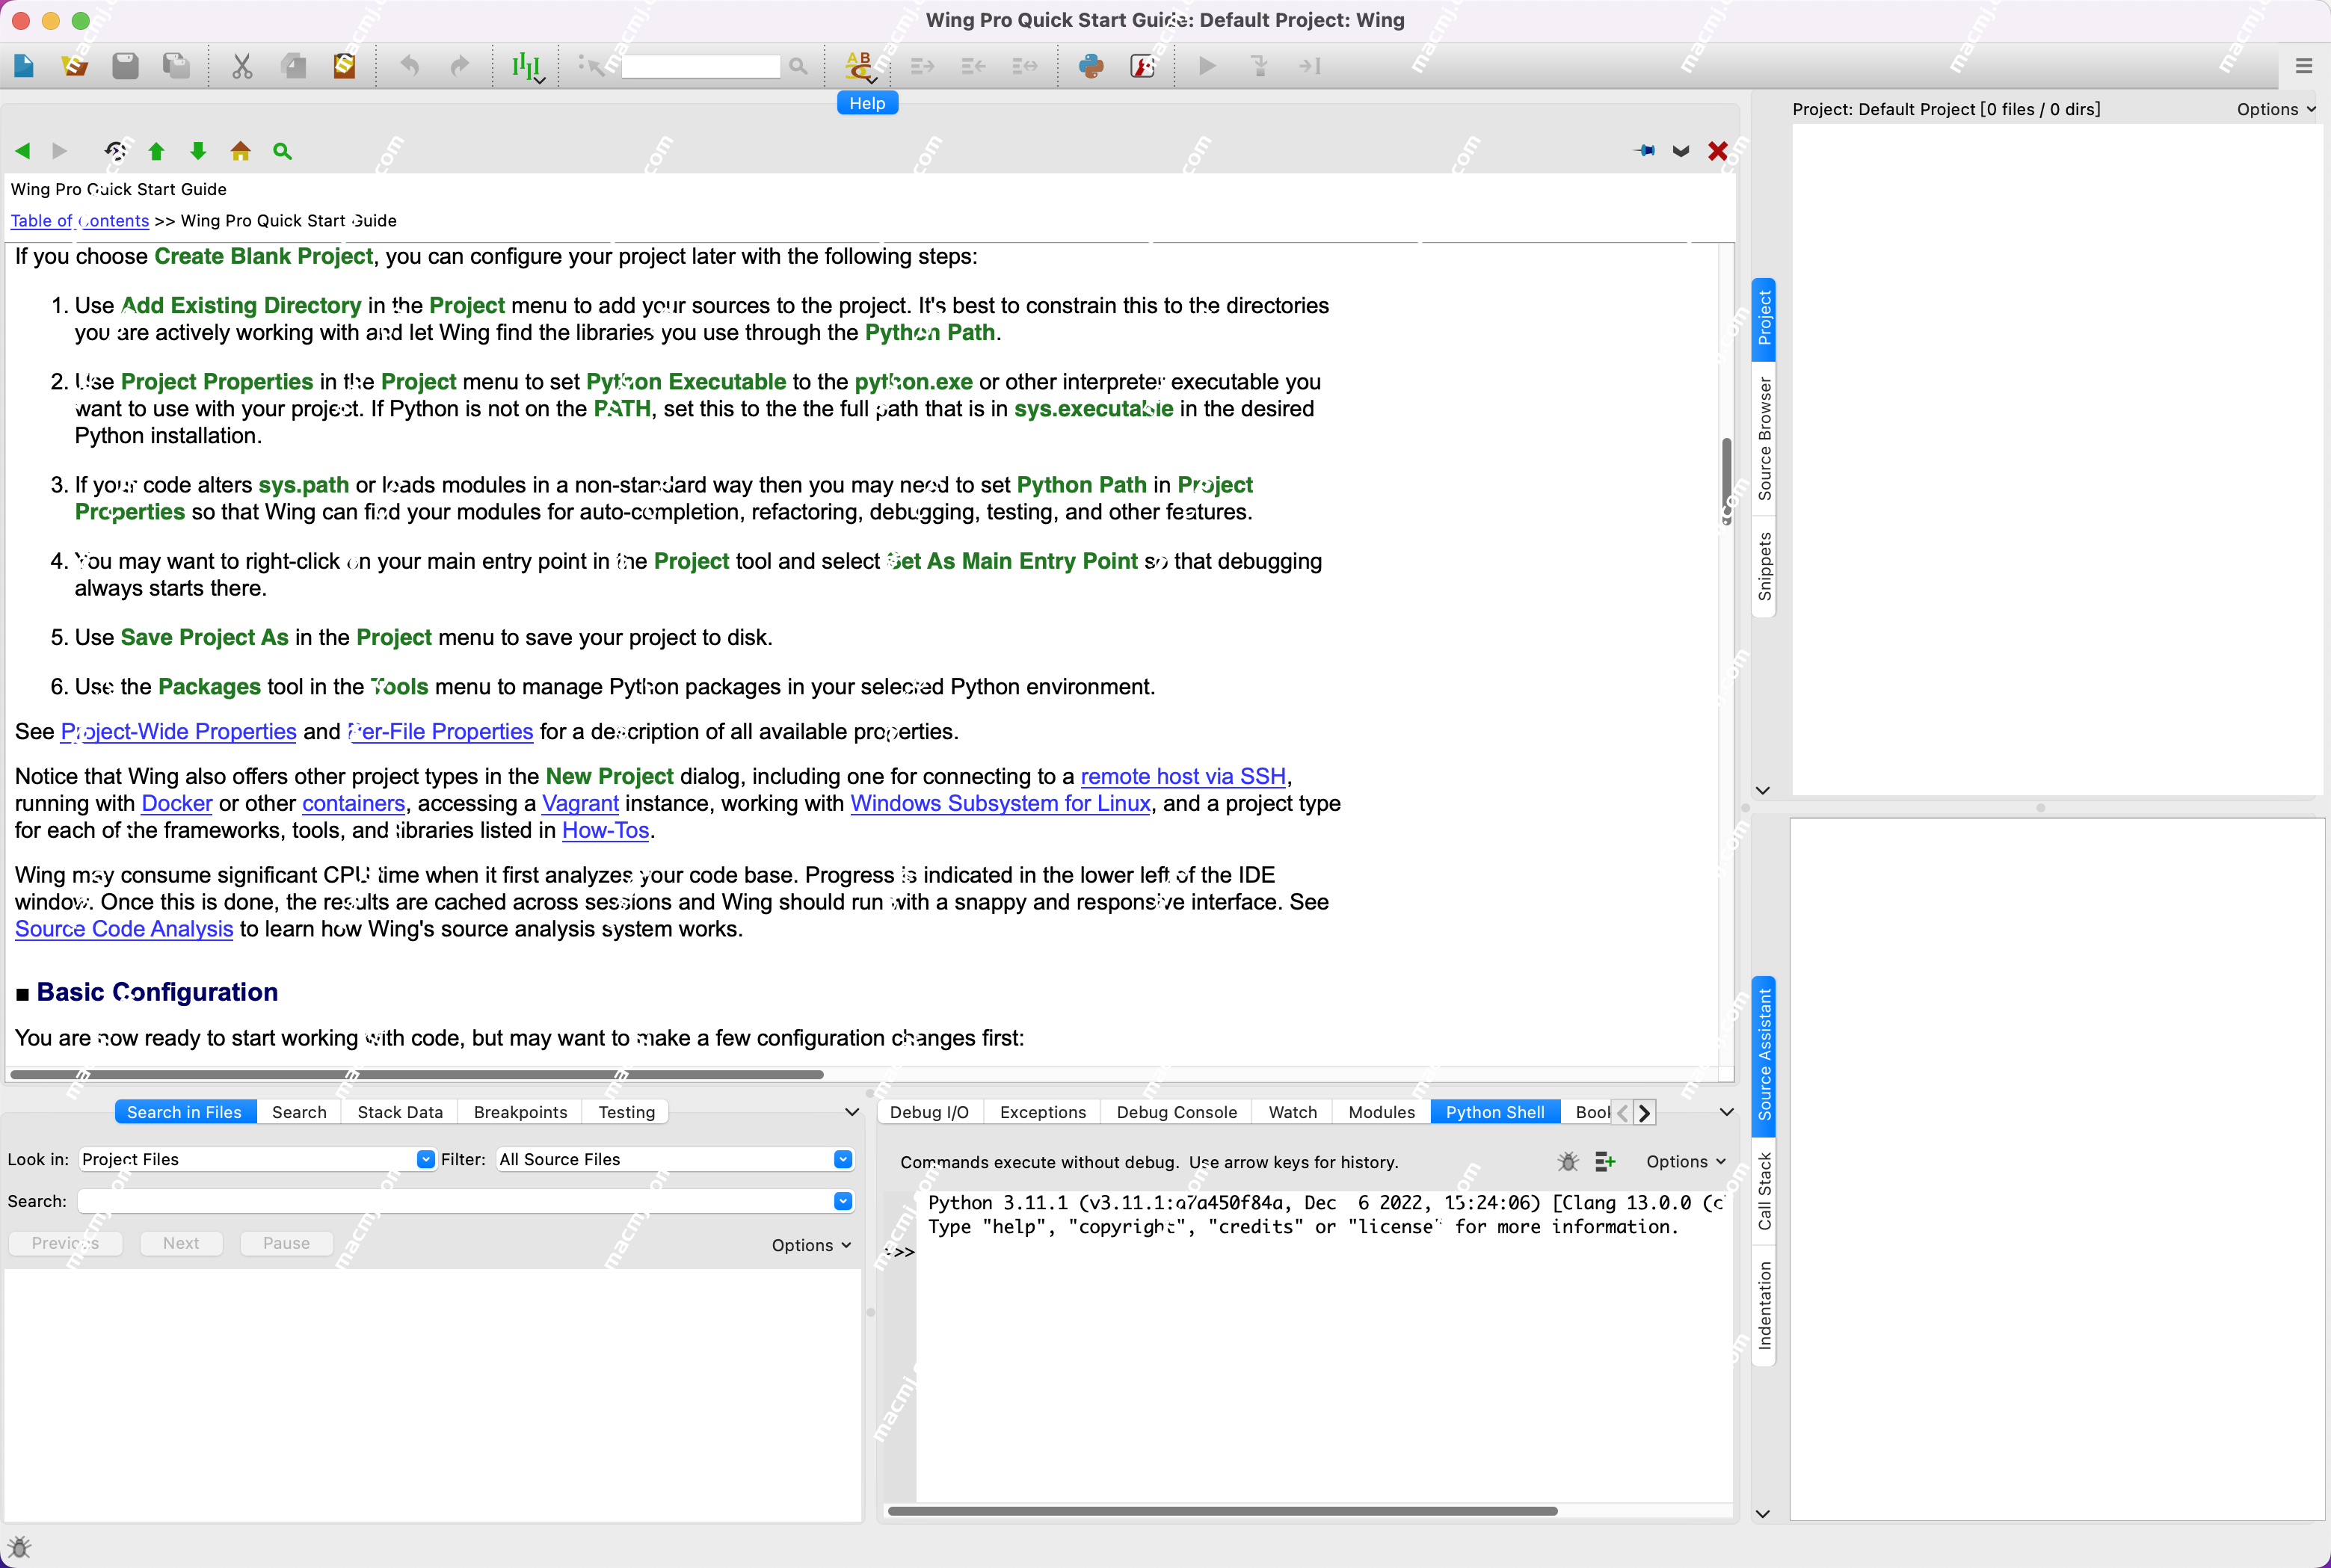Click the Save file icon
Image resolution: width=2331 pixels, height=1568 pixels.
[125, 66]
